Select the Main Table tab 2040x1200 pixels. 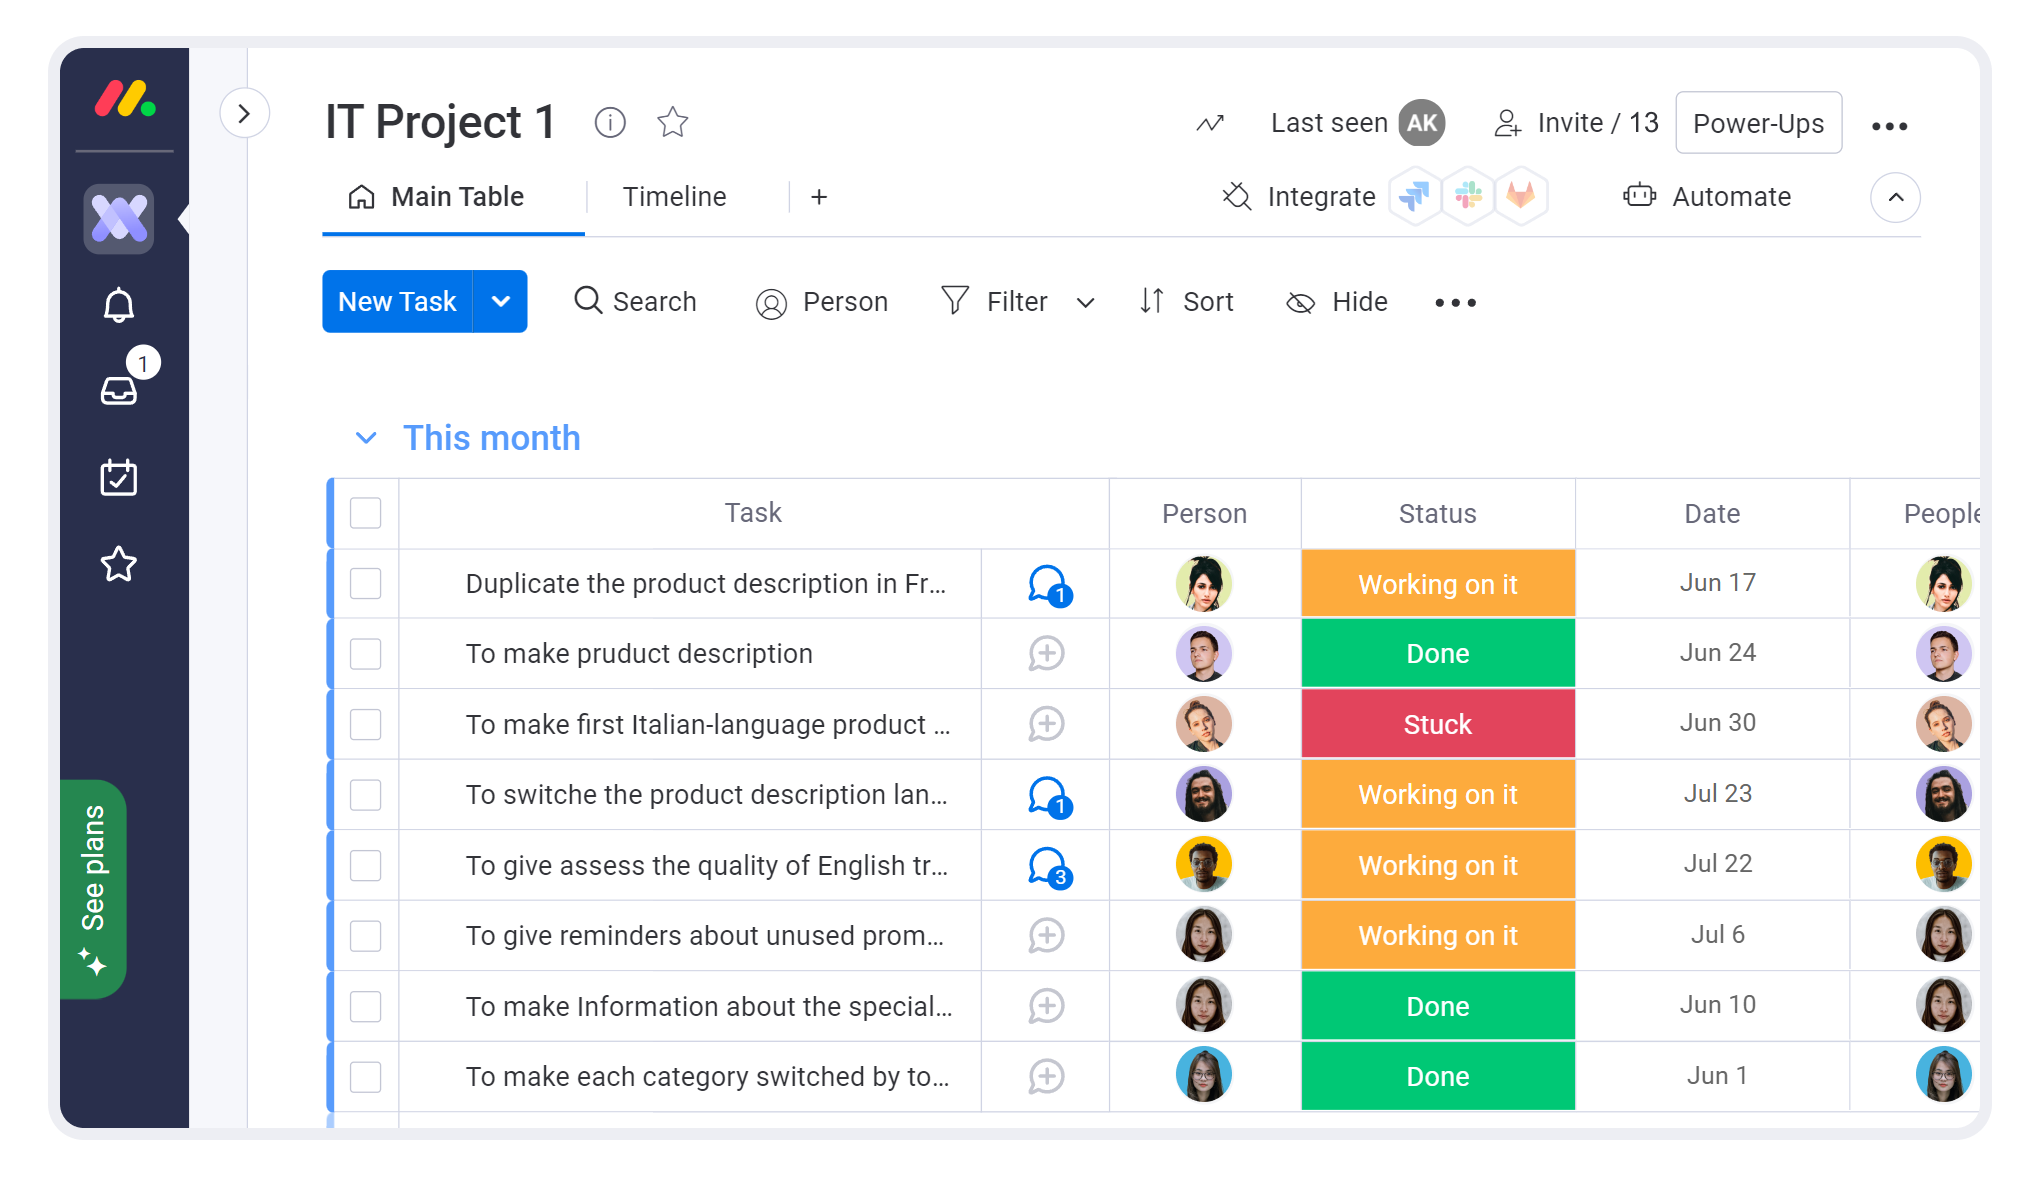(456, 196)
